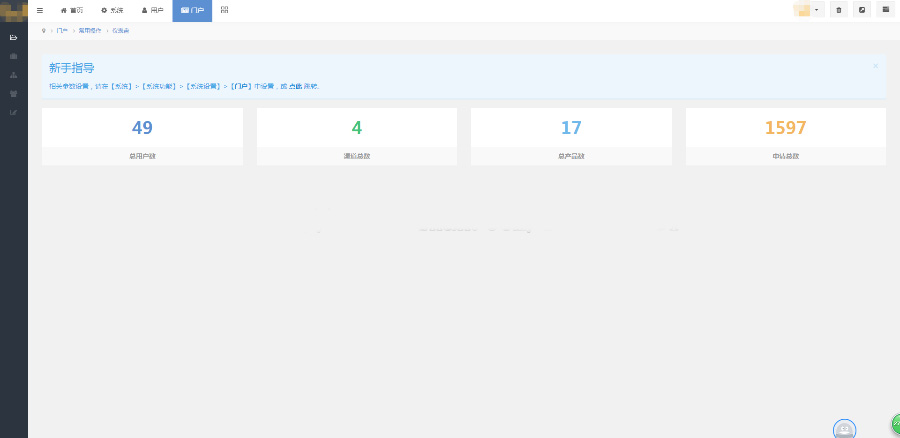Dismiss the 新手指导 notice with the X

[x=875, y=66]
